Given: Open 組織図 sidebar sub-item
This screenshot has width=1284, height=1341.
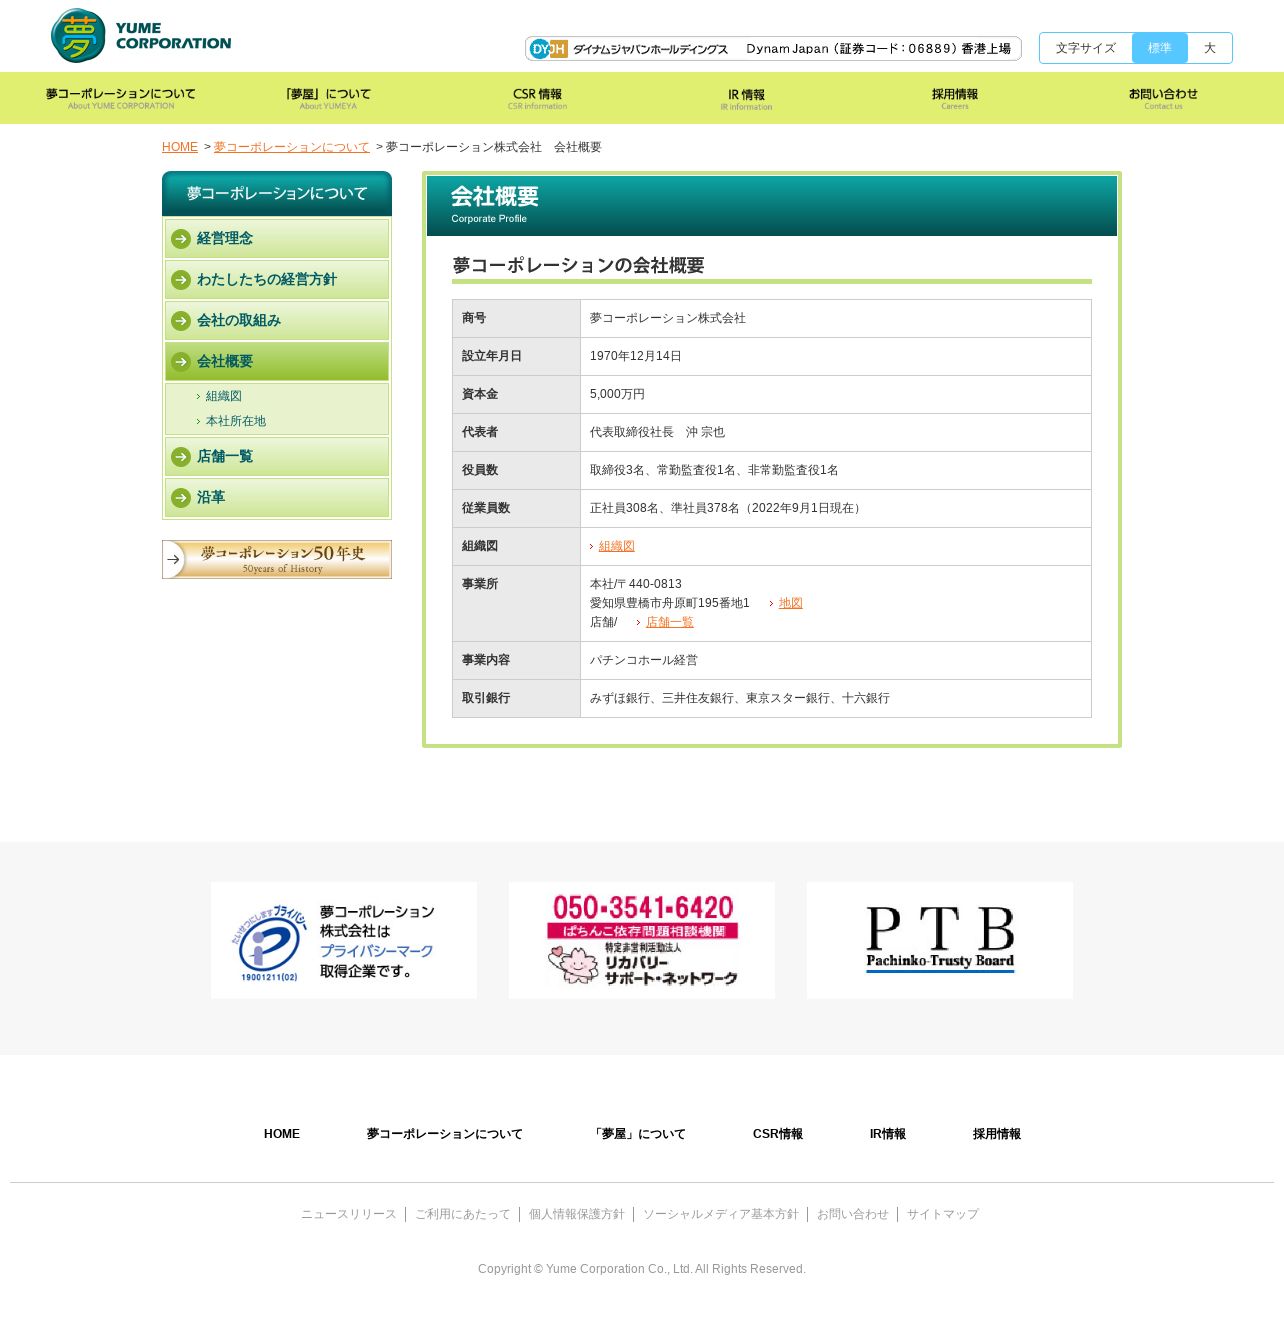Looking at the screenshot, I should click(224, 396).
